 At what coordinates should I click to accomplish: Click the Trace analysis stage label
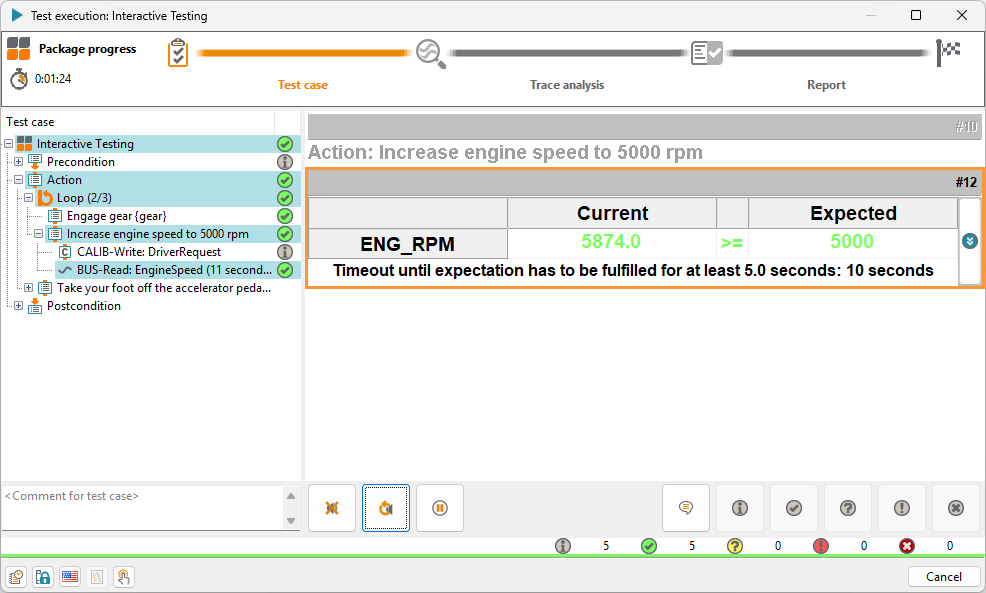[x=567, y=85]
